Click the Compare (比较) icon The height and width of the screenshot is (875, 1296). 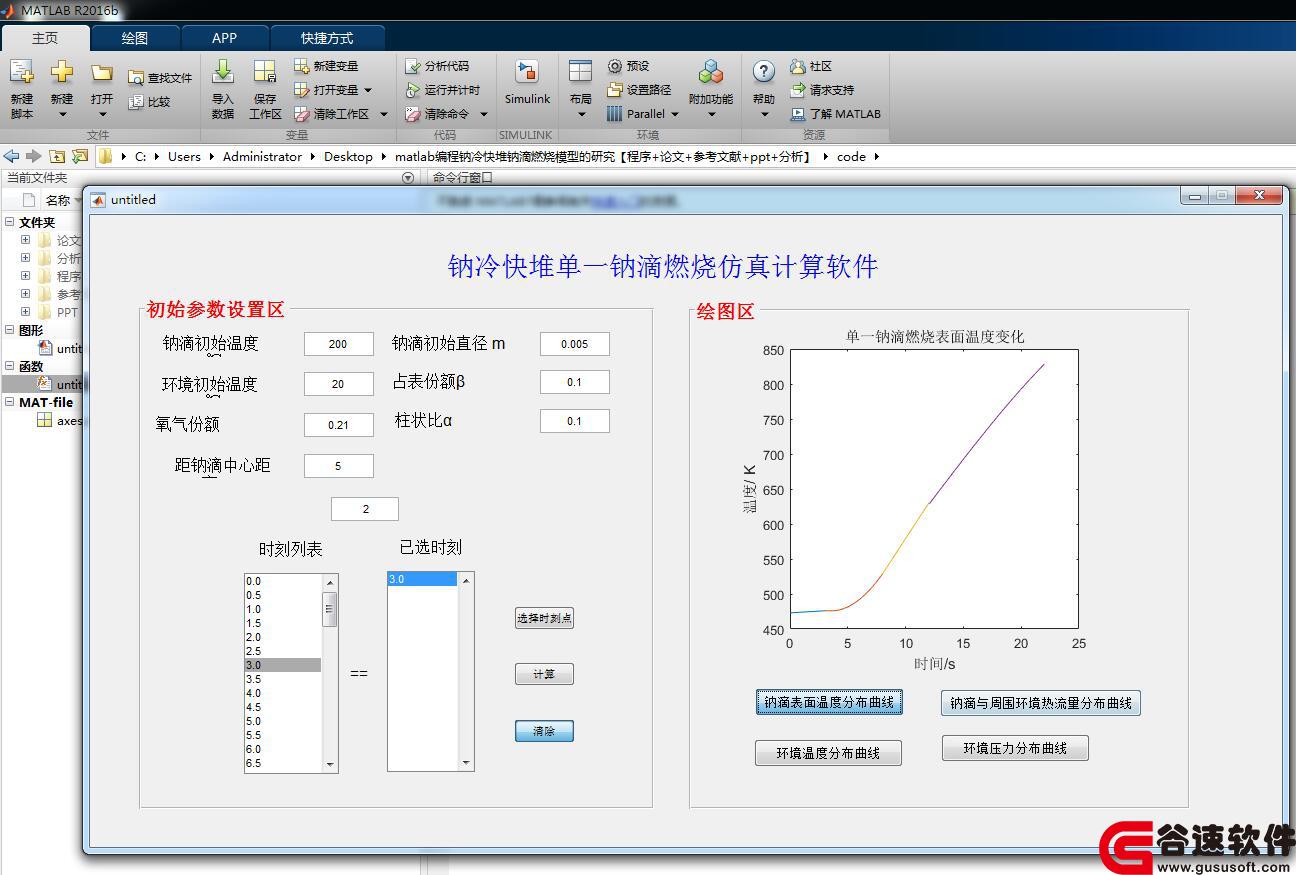[137, 101]
